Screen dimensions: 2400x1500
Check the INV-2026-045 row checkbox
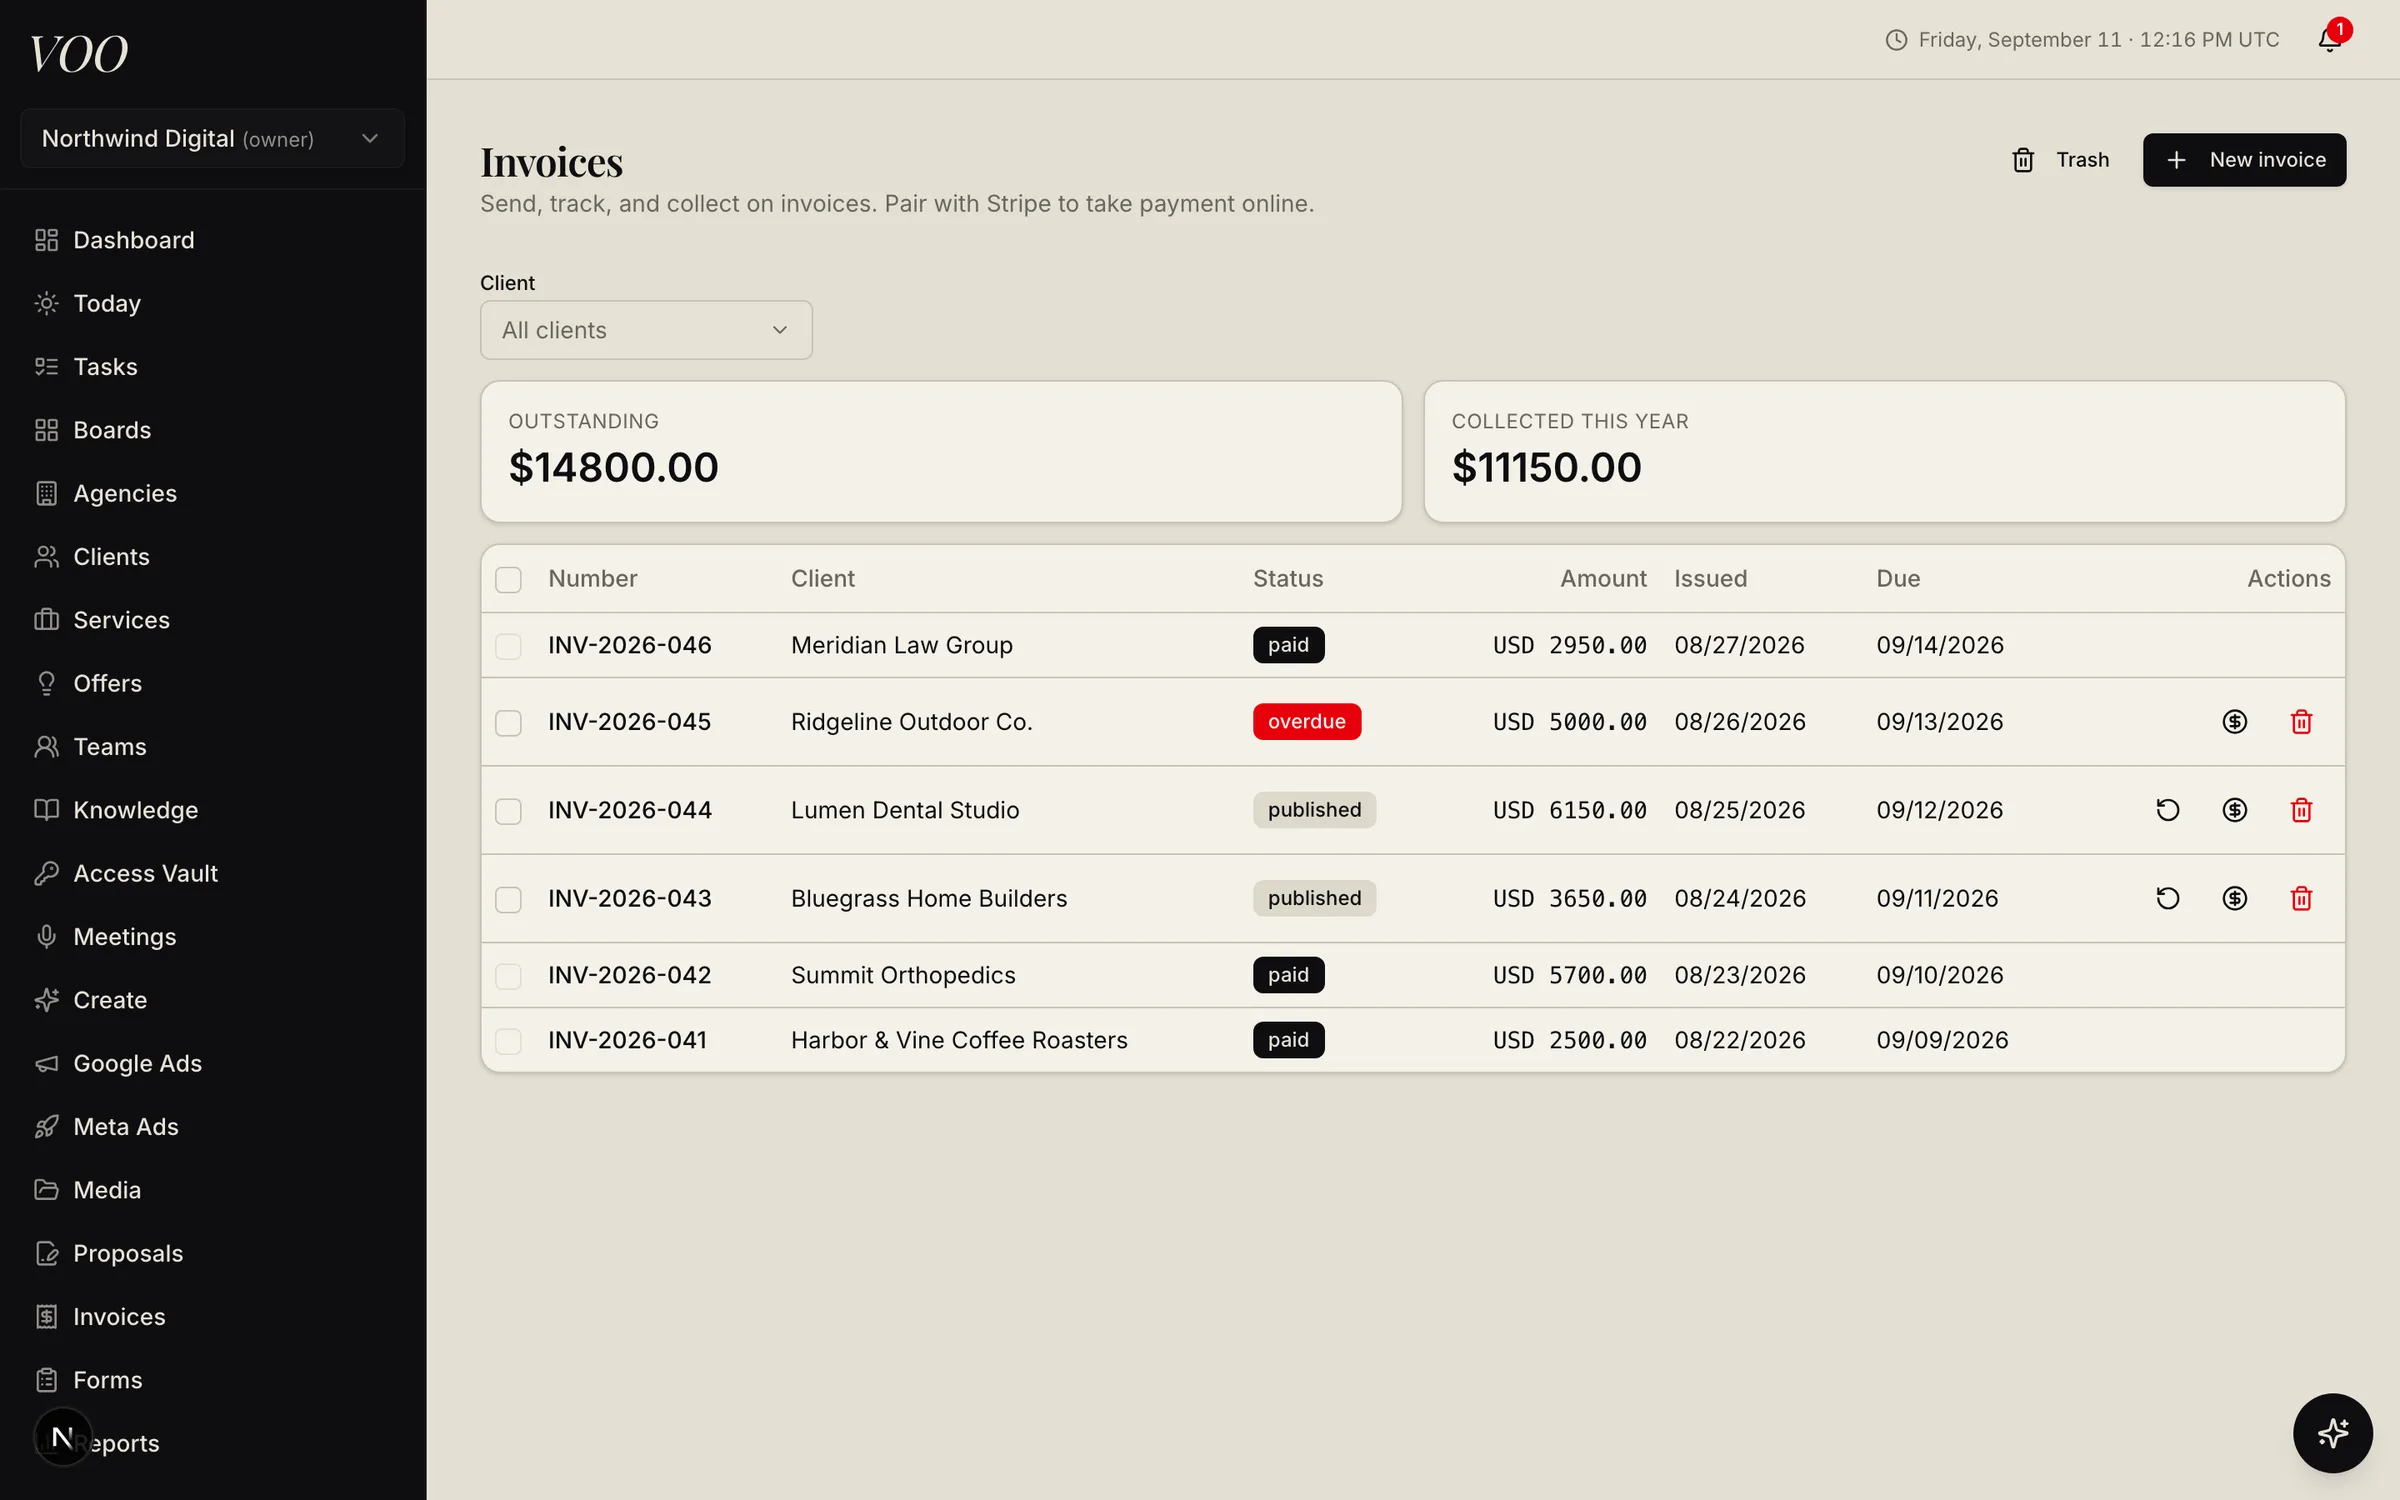508,723
